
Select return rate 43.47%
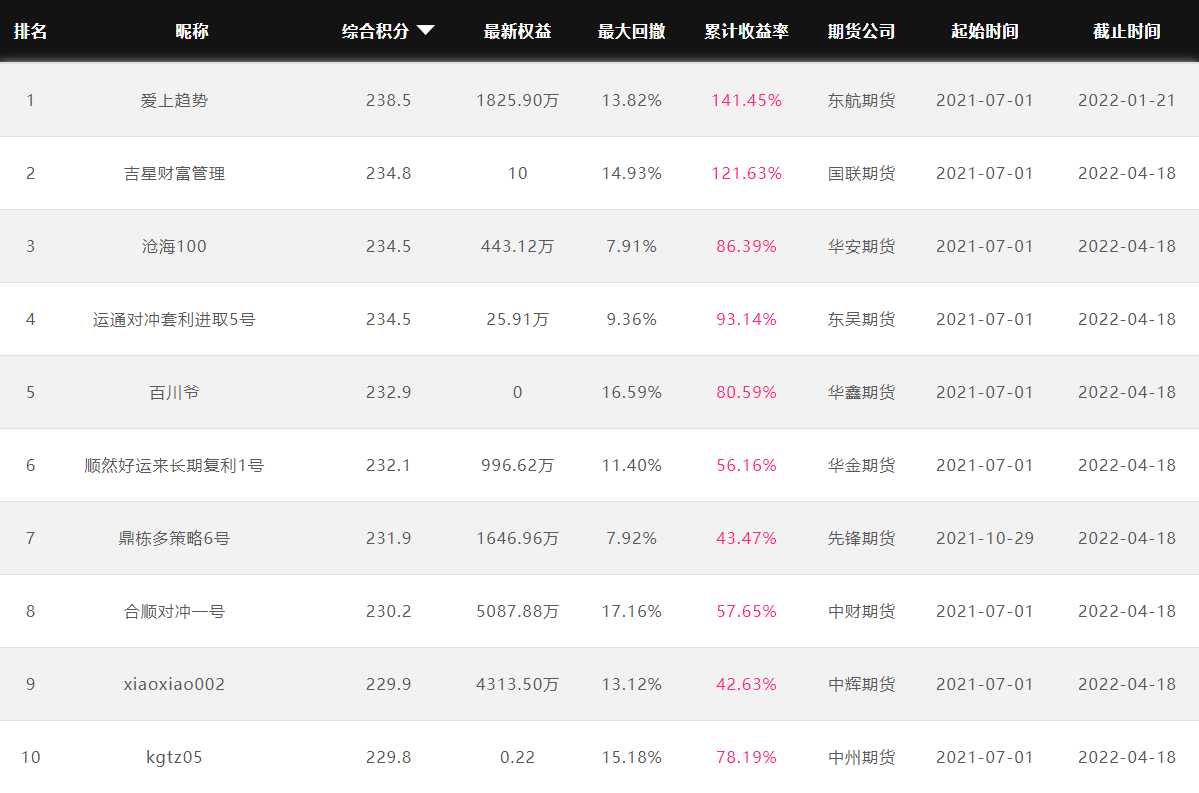746,538
